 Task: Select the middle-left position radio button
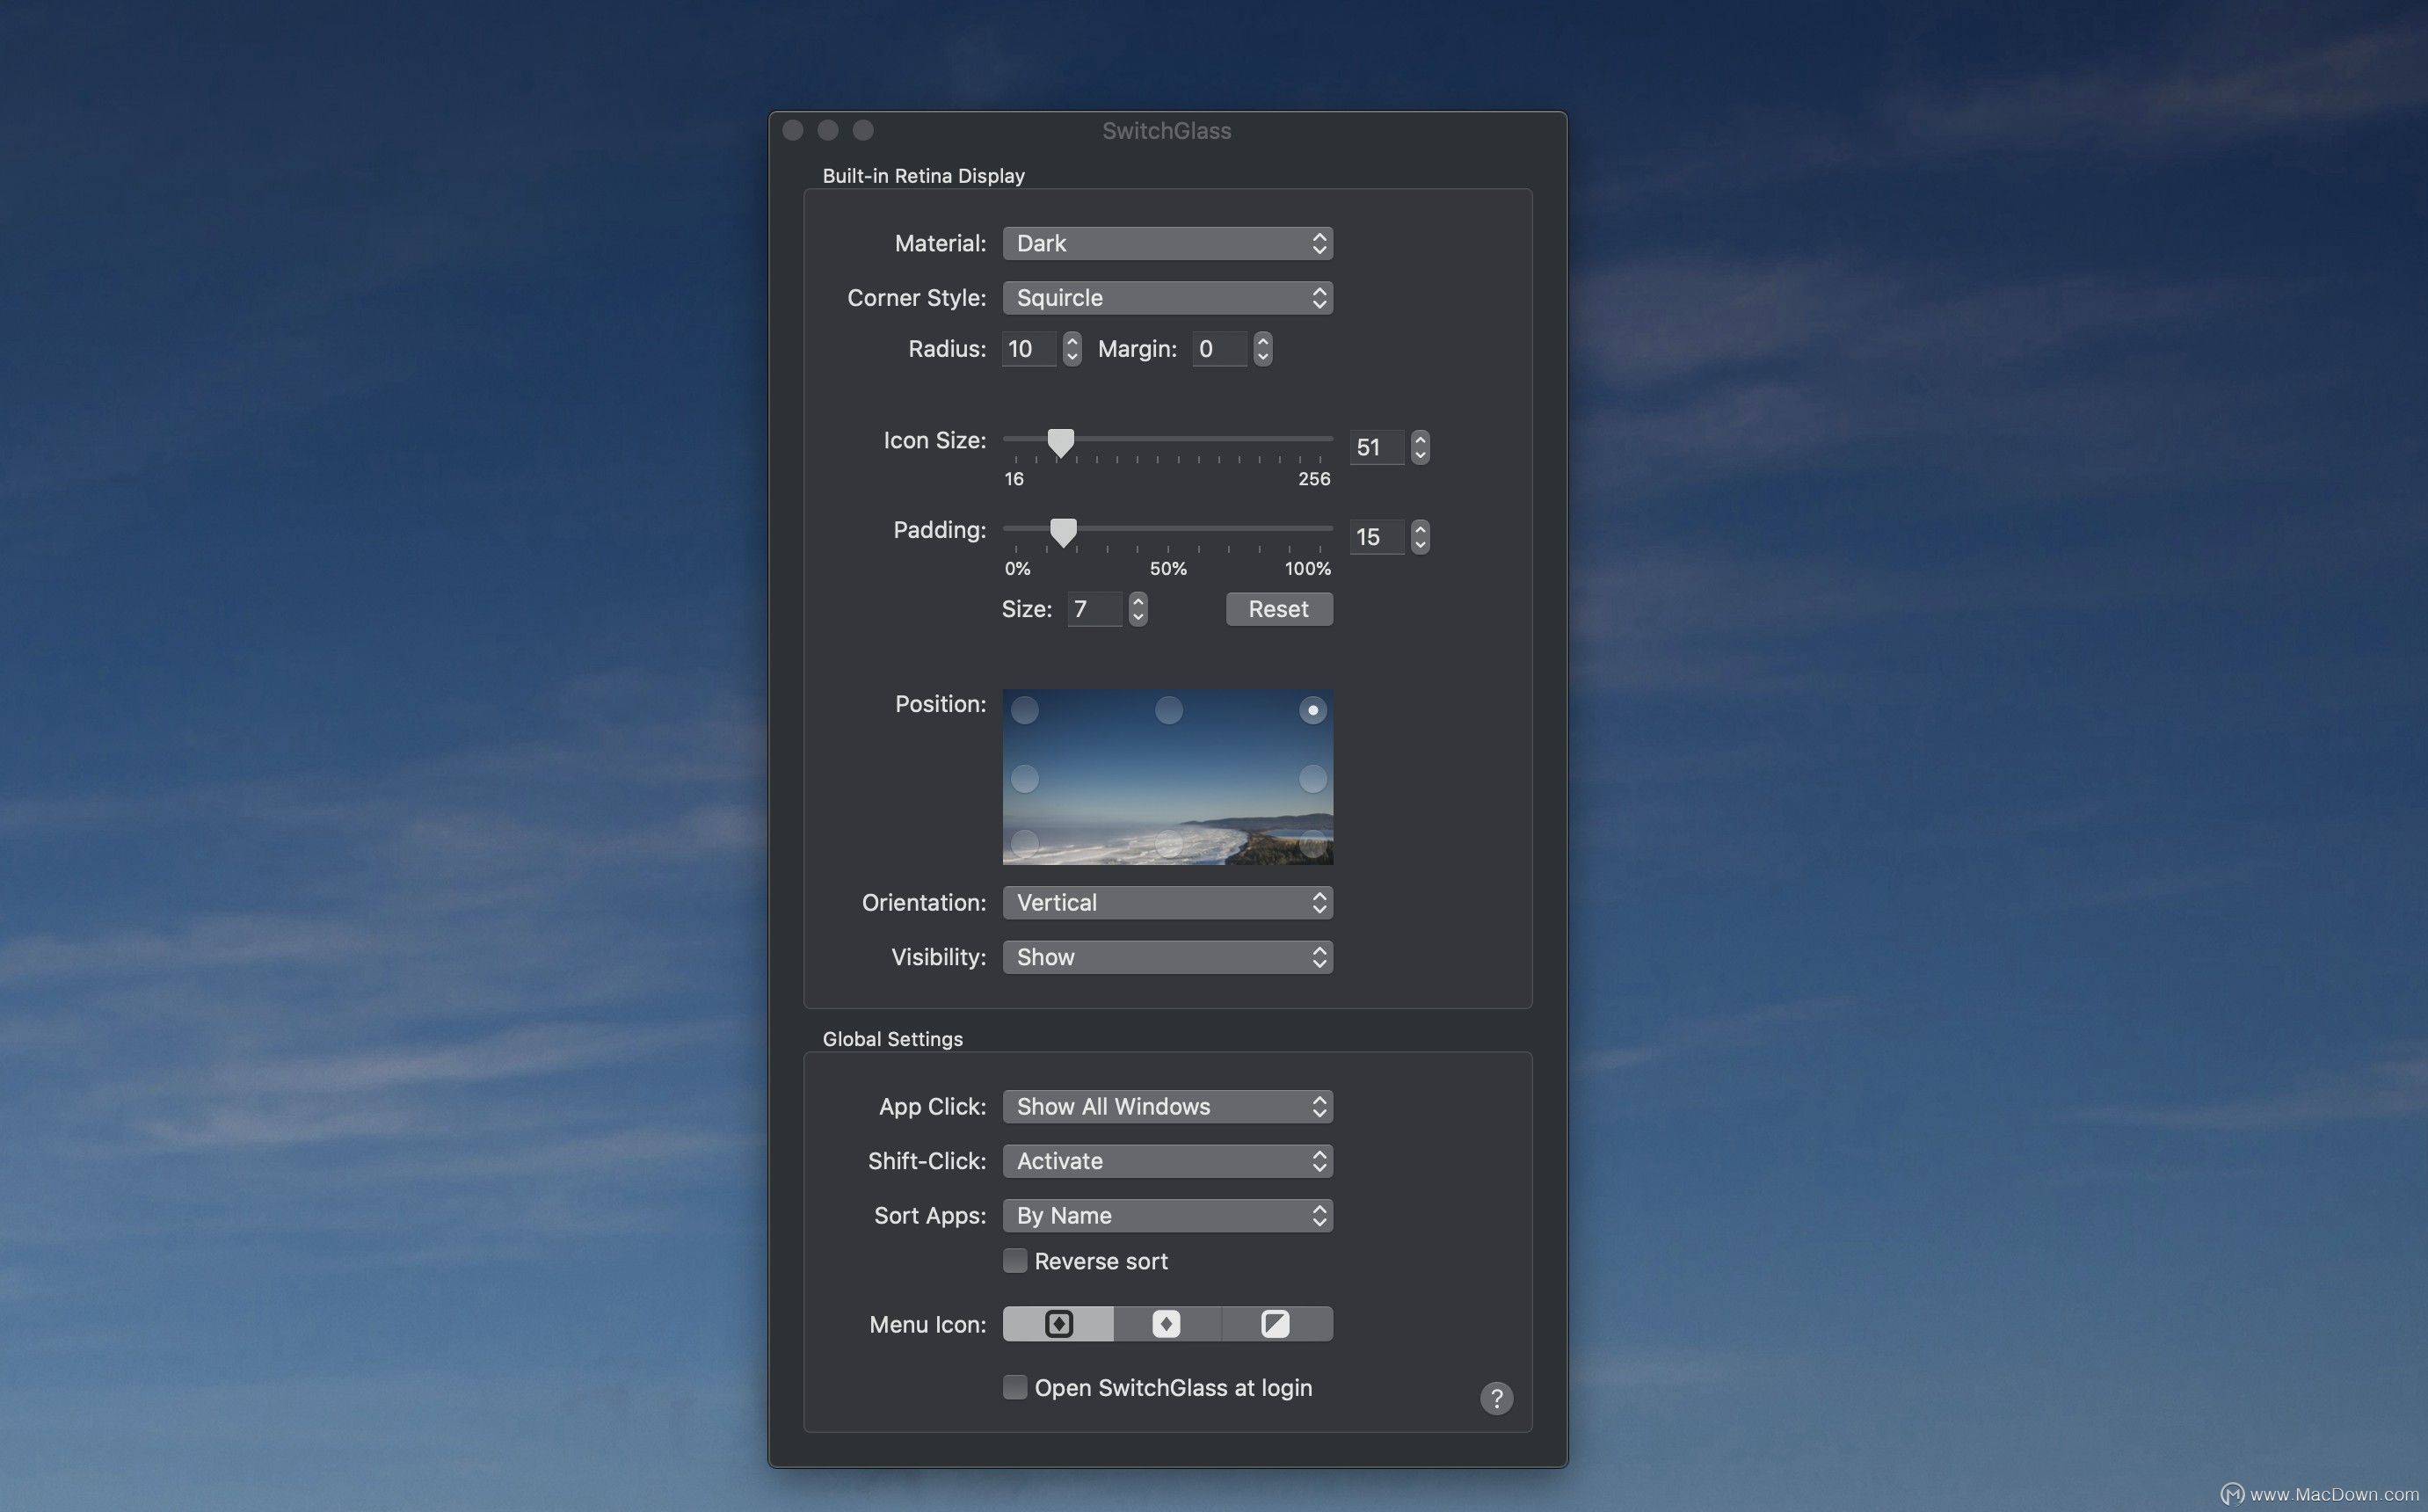pyautogui.click(x=1025, y=778)
